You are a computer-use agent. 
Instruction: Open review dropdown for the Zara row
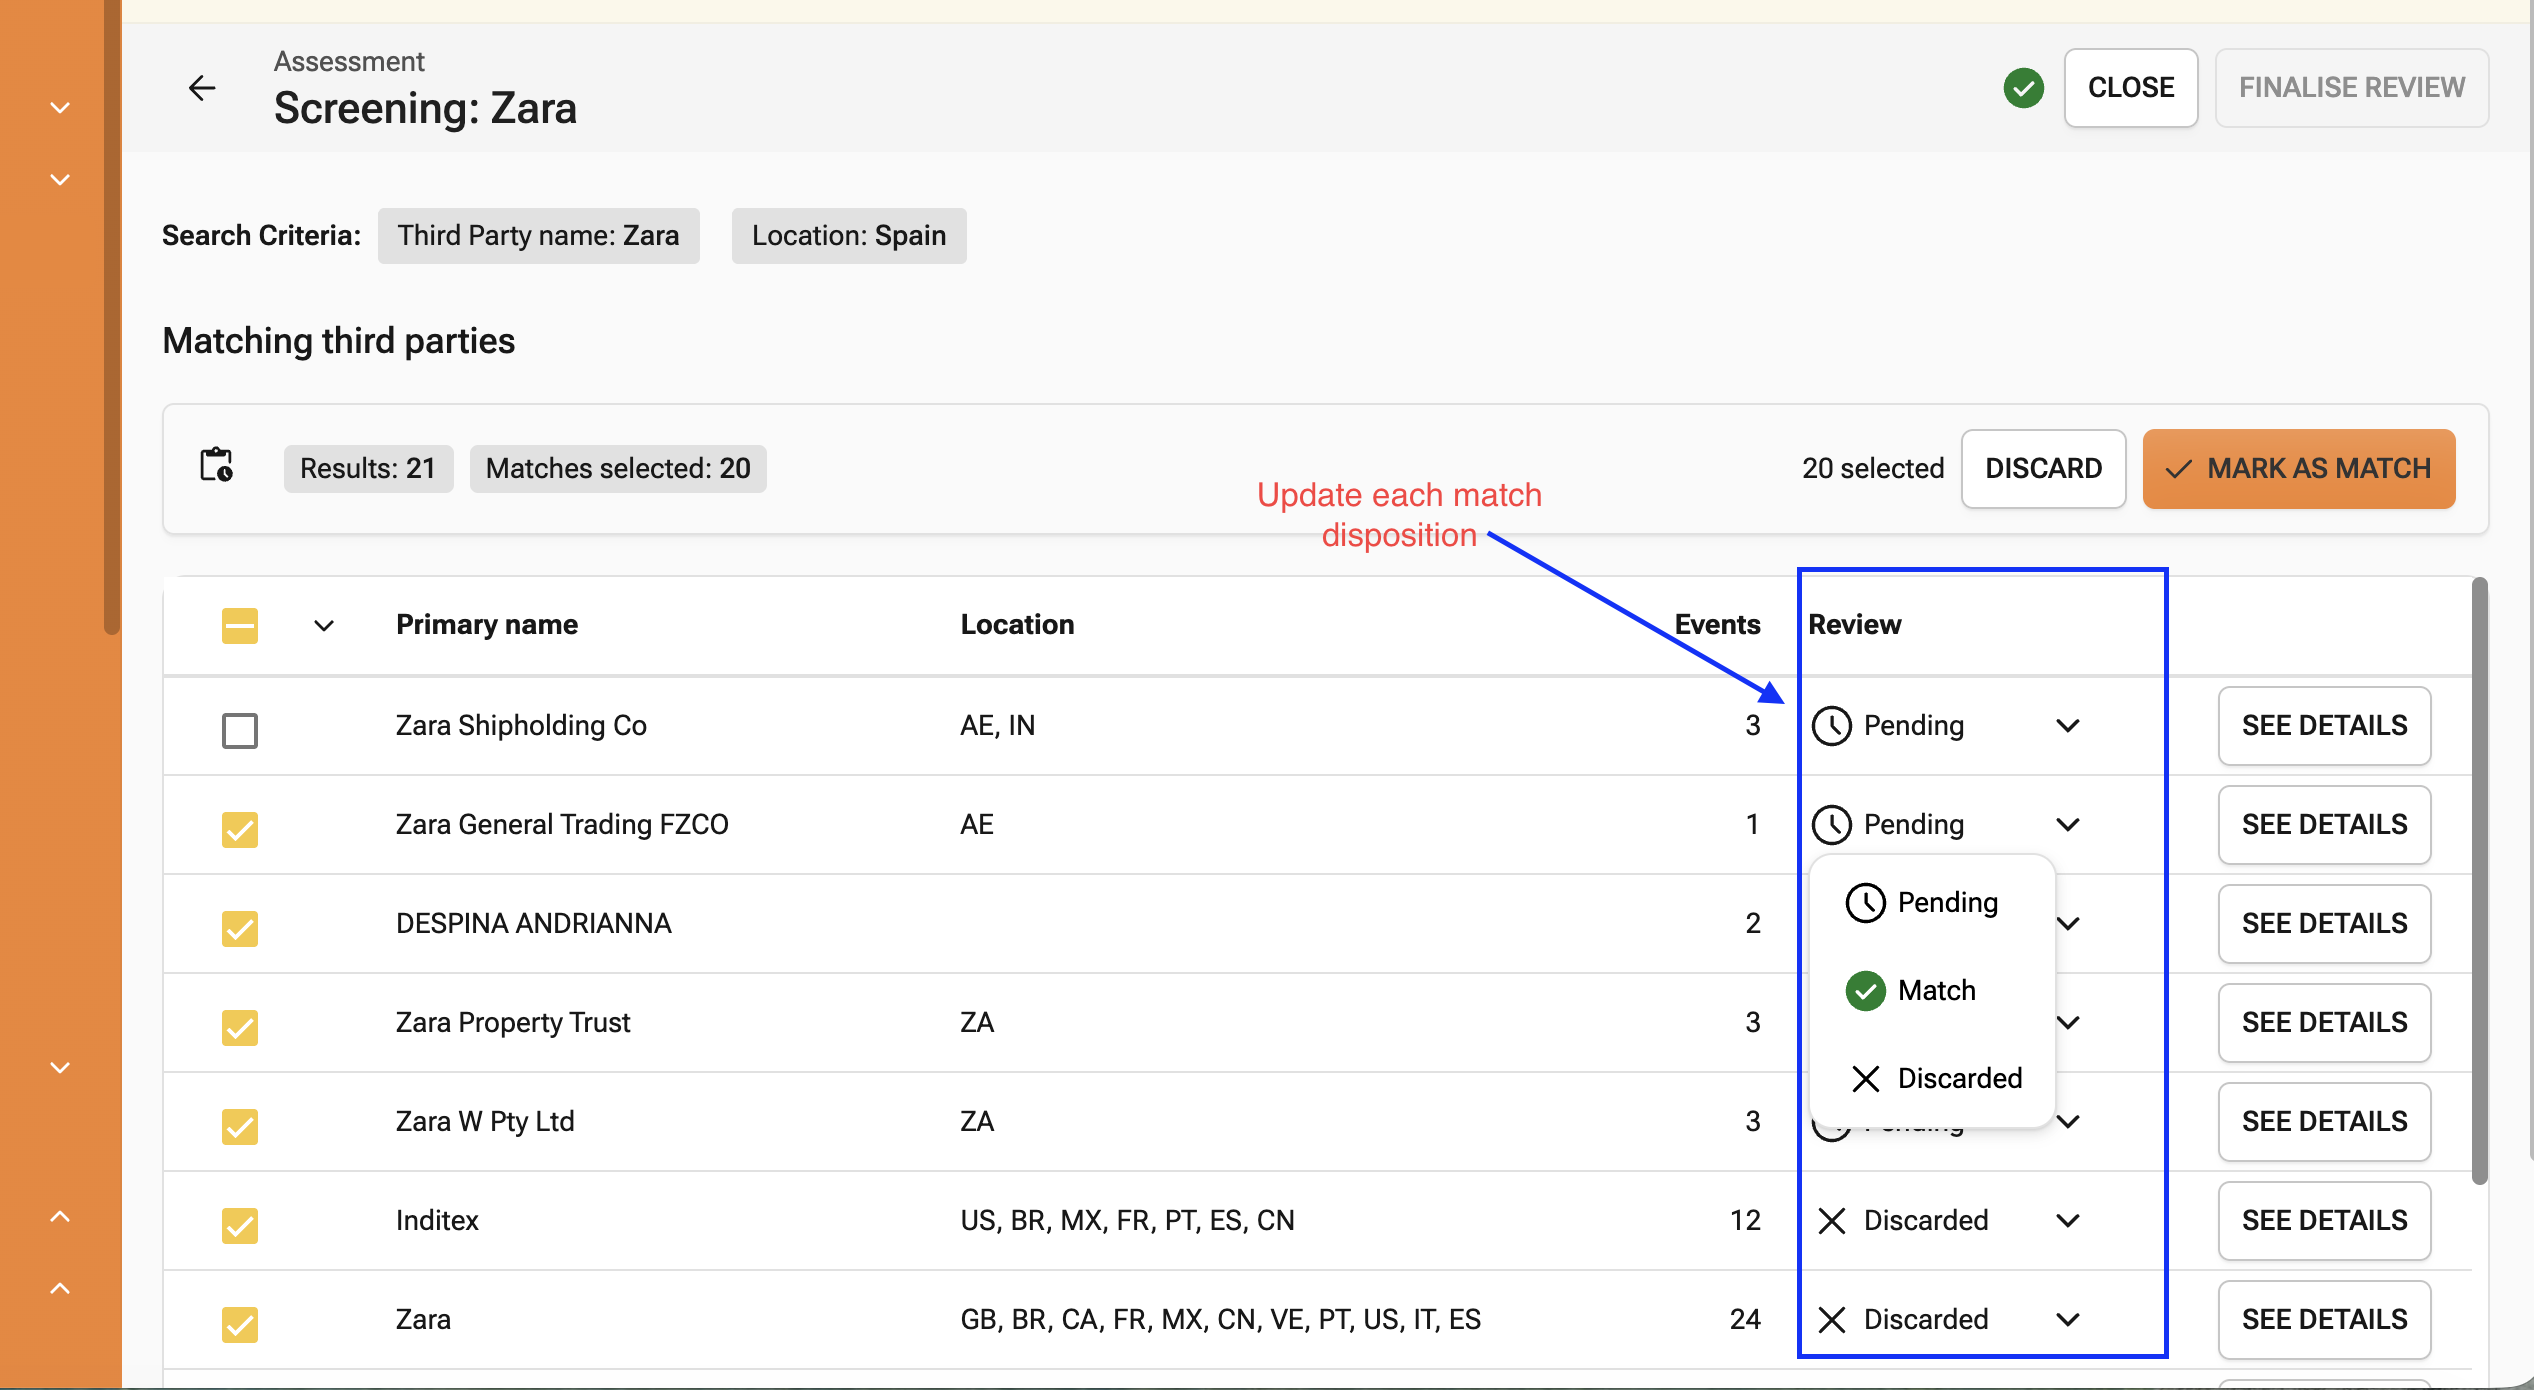(x=2068, y=1320)
